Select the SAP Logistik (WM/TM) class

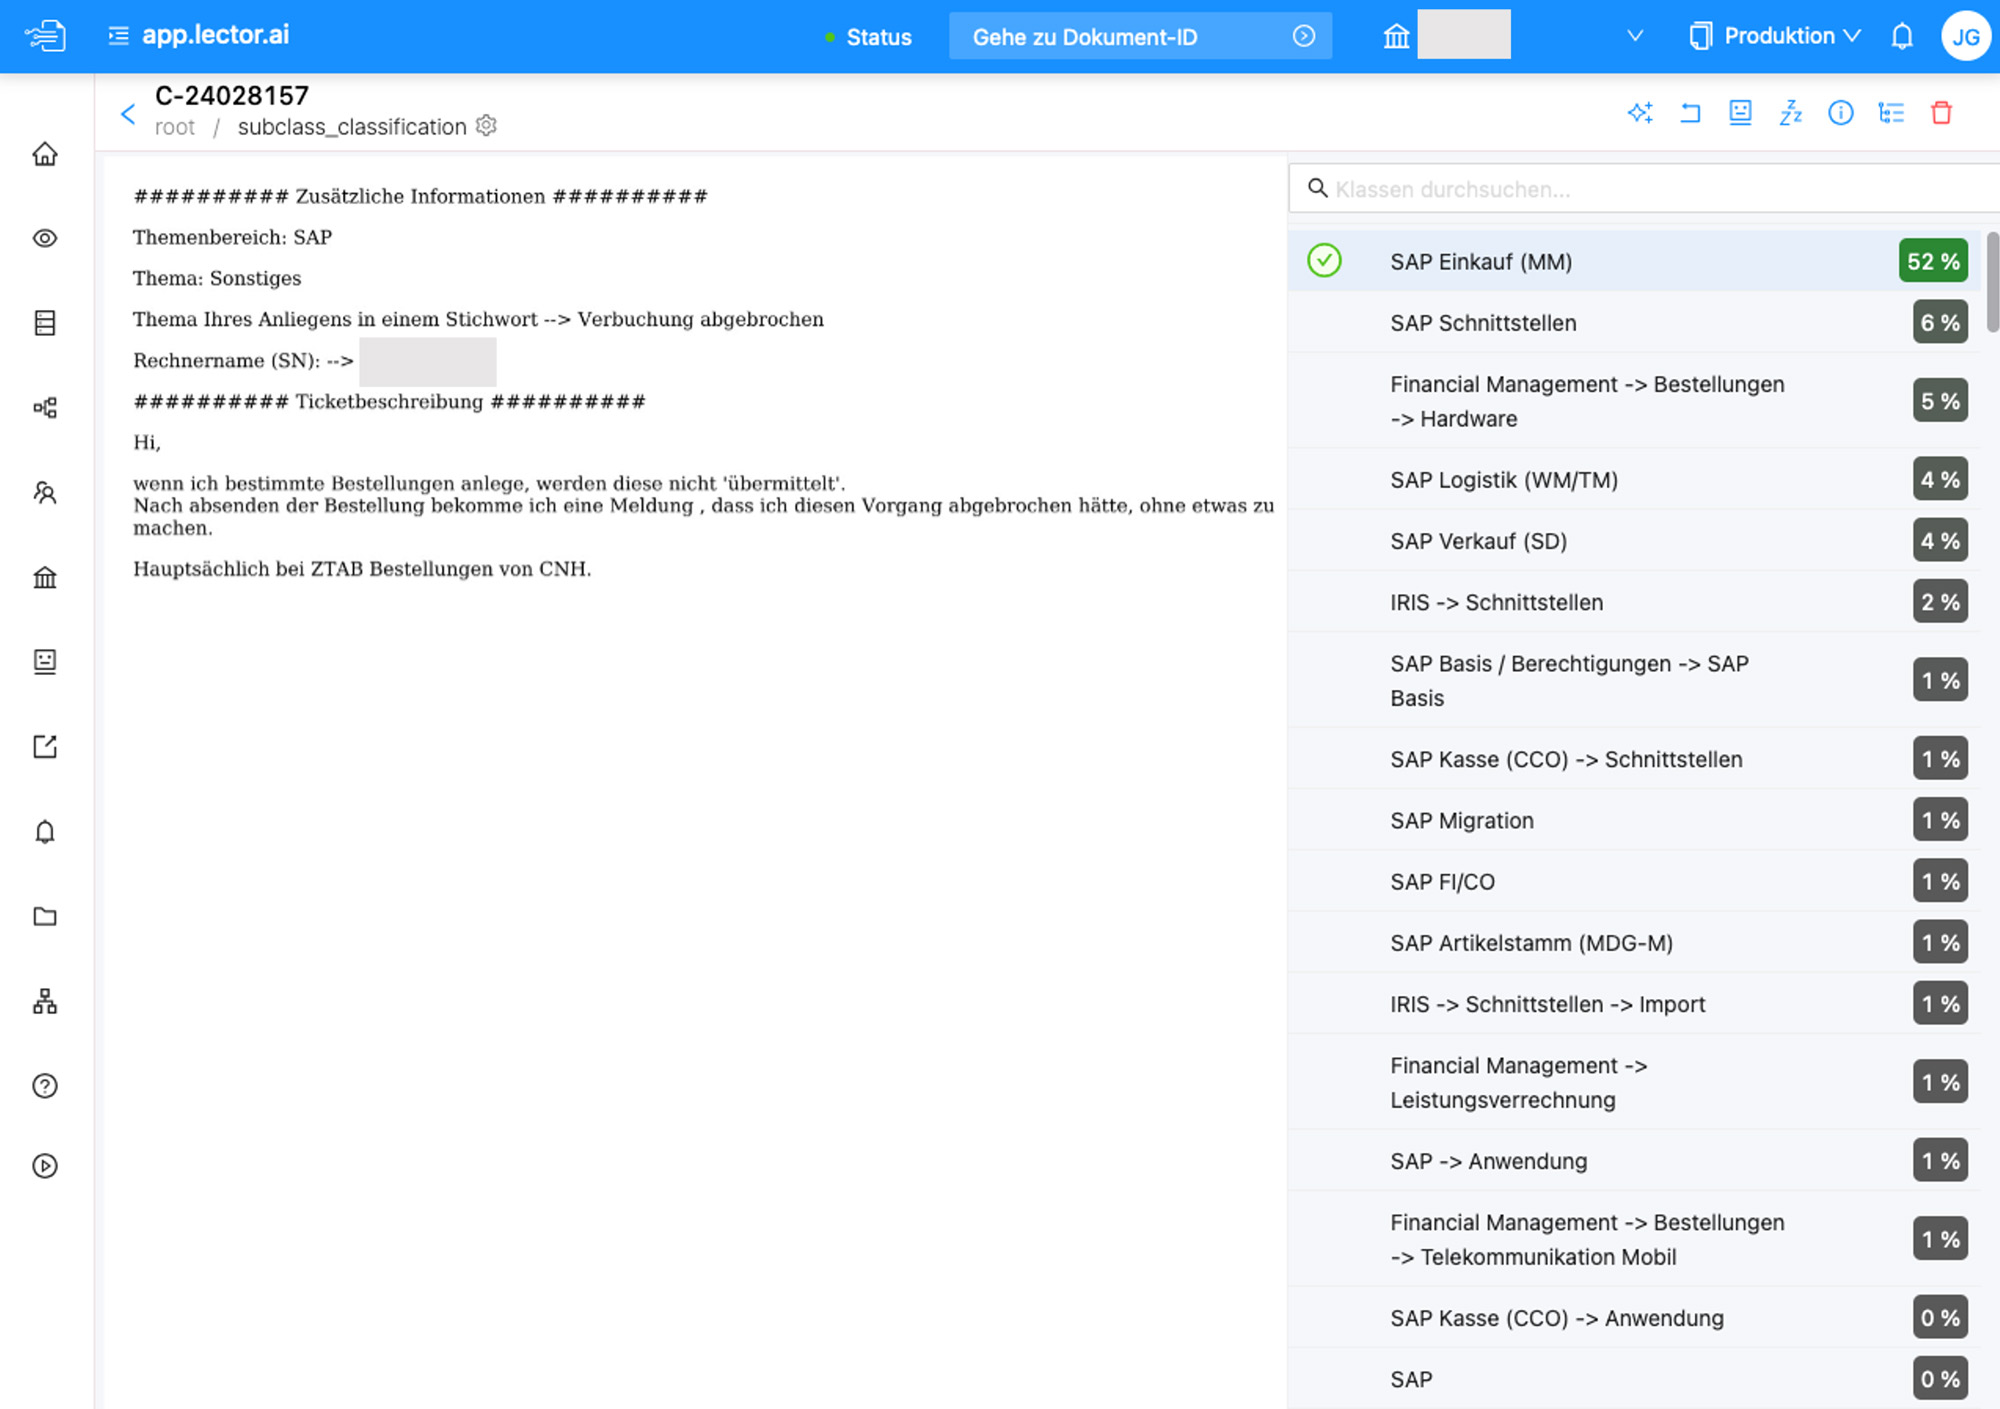[x=1503, y=480]
